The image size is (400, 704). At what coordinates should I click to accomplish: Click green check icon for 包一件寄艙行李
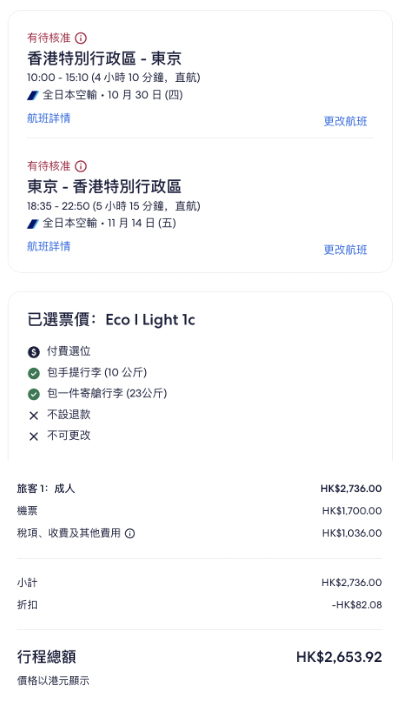[34, 394]
